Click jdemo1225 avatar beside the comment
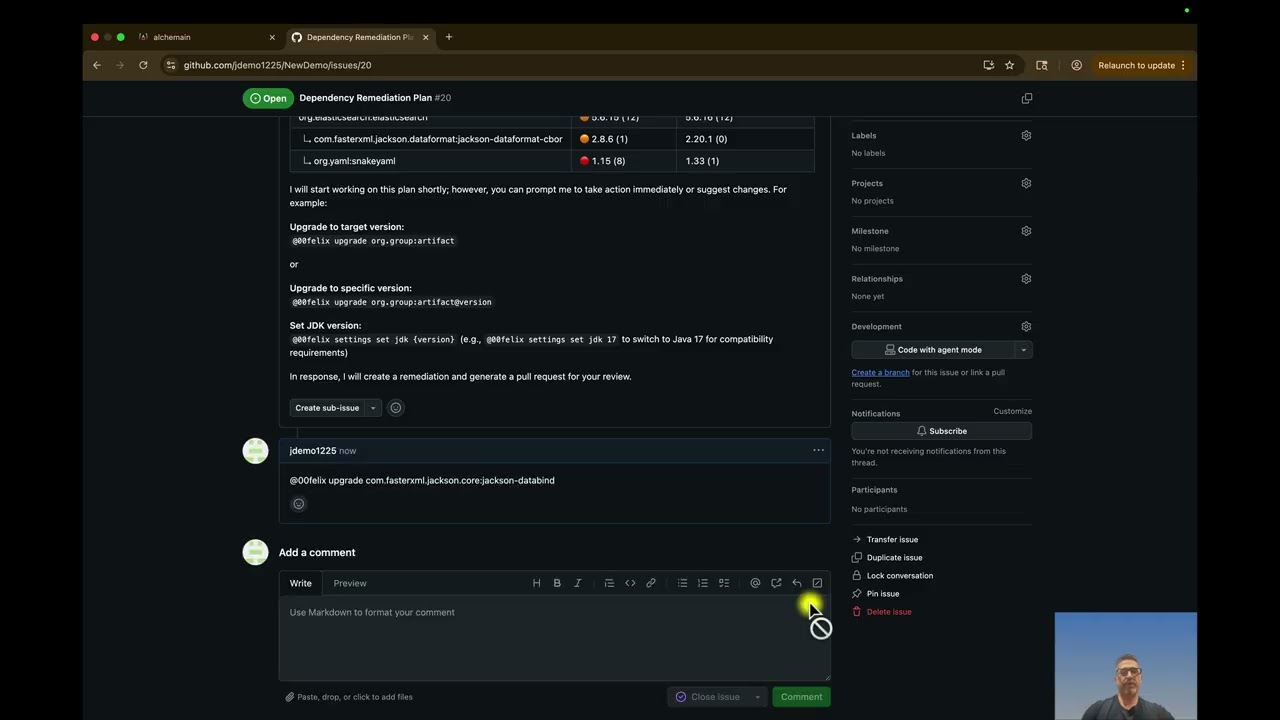The width and height of the screenshot is (1280, 720). tap(256, 451)
